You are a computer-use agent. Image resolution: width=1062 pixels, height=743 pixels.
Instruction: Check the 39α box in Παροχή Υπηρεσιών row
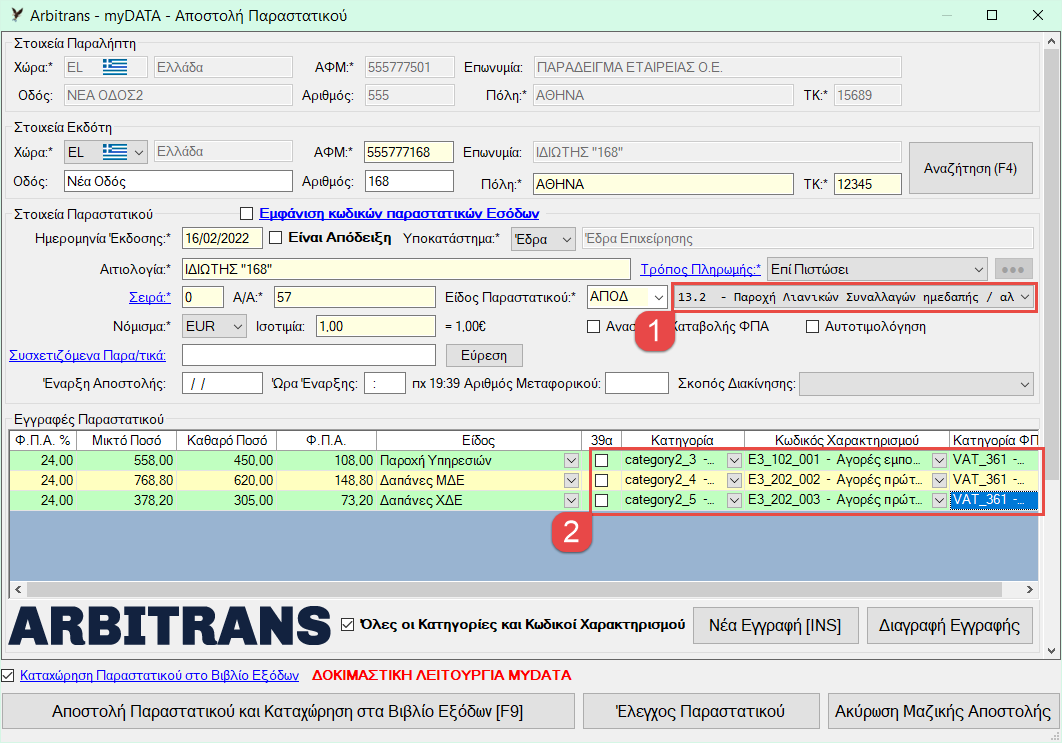click(601, 461)
